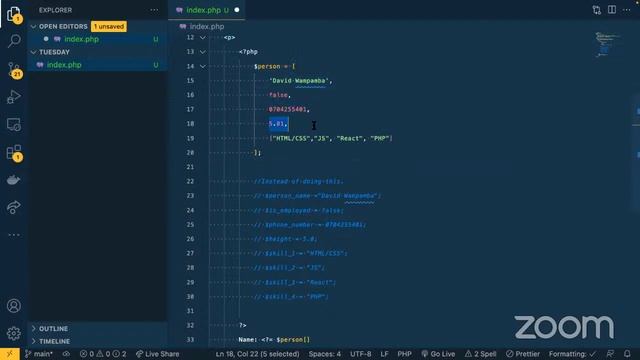The image size is (640, 360).
Task: Expand Timeline section
Action: click(33, 341)
